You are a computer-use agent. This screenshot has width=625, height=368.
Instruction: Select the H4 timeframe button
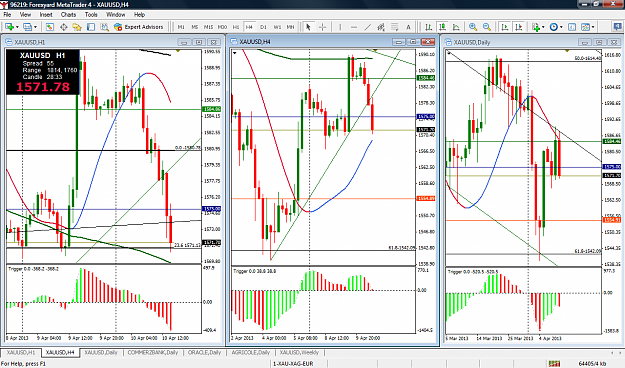click(249, 27)
